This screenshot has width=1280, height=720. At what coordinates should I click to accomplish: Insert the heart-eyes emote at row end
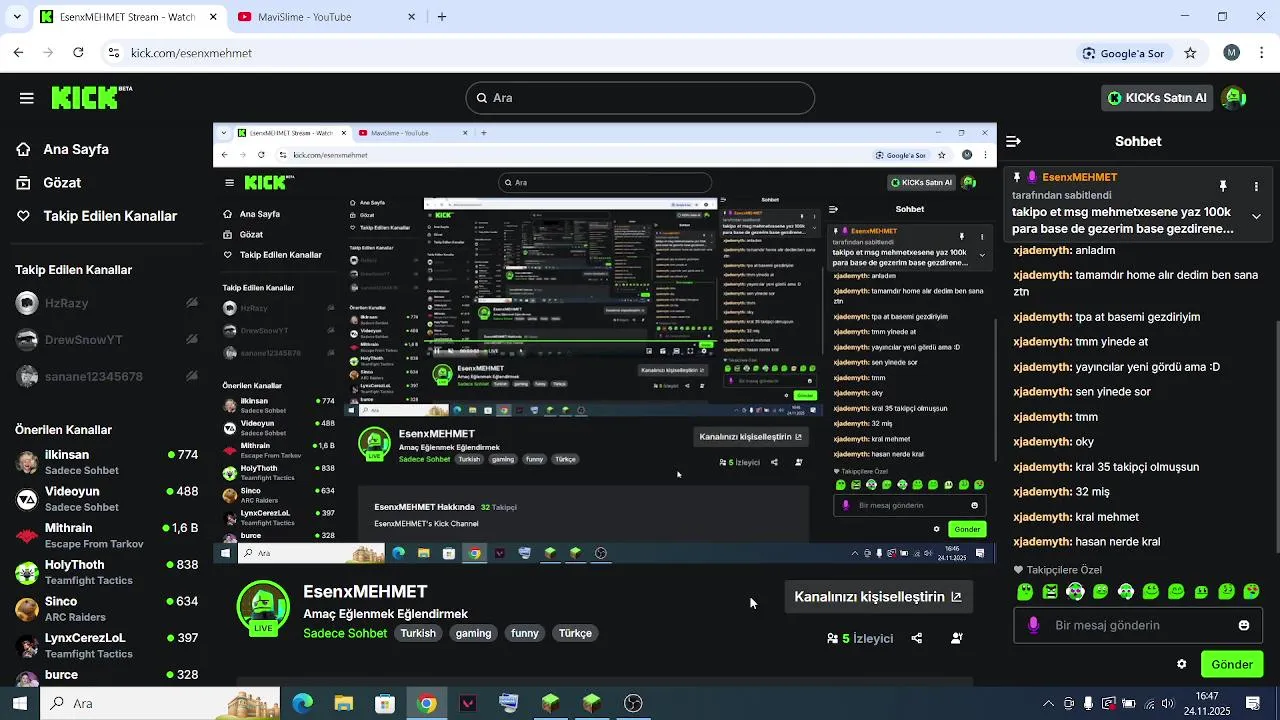1251,592
